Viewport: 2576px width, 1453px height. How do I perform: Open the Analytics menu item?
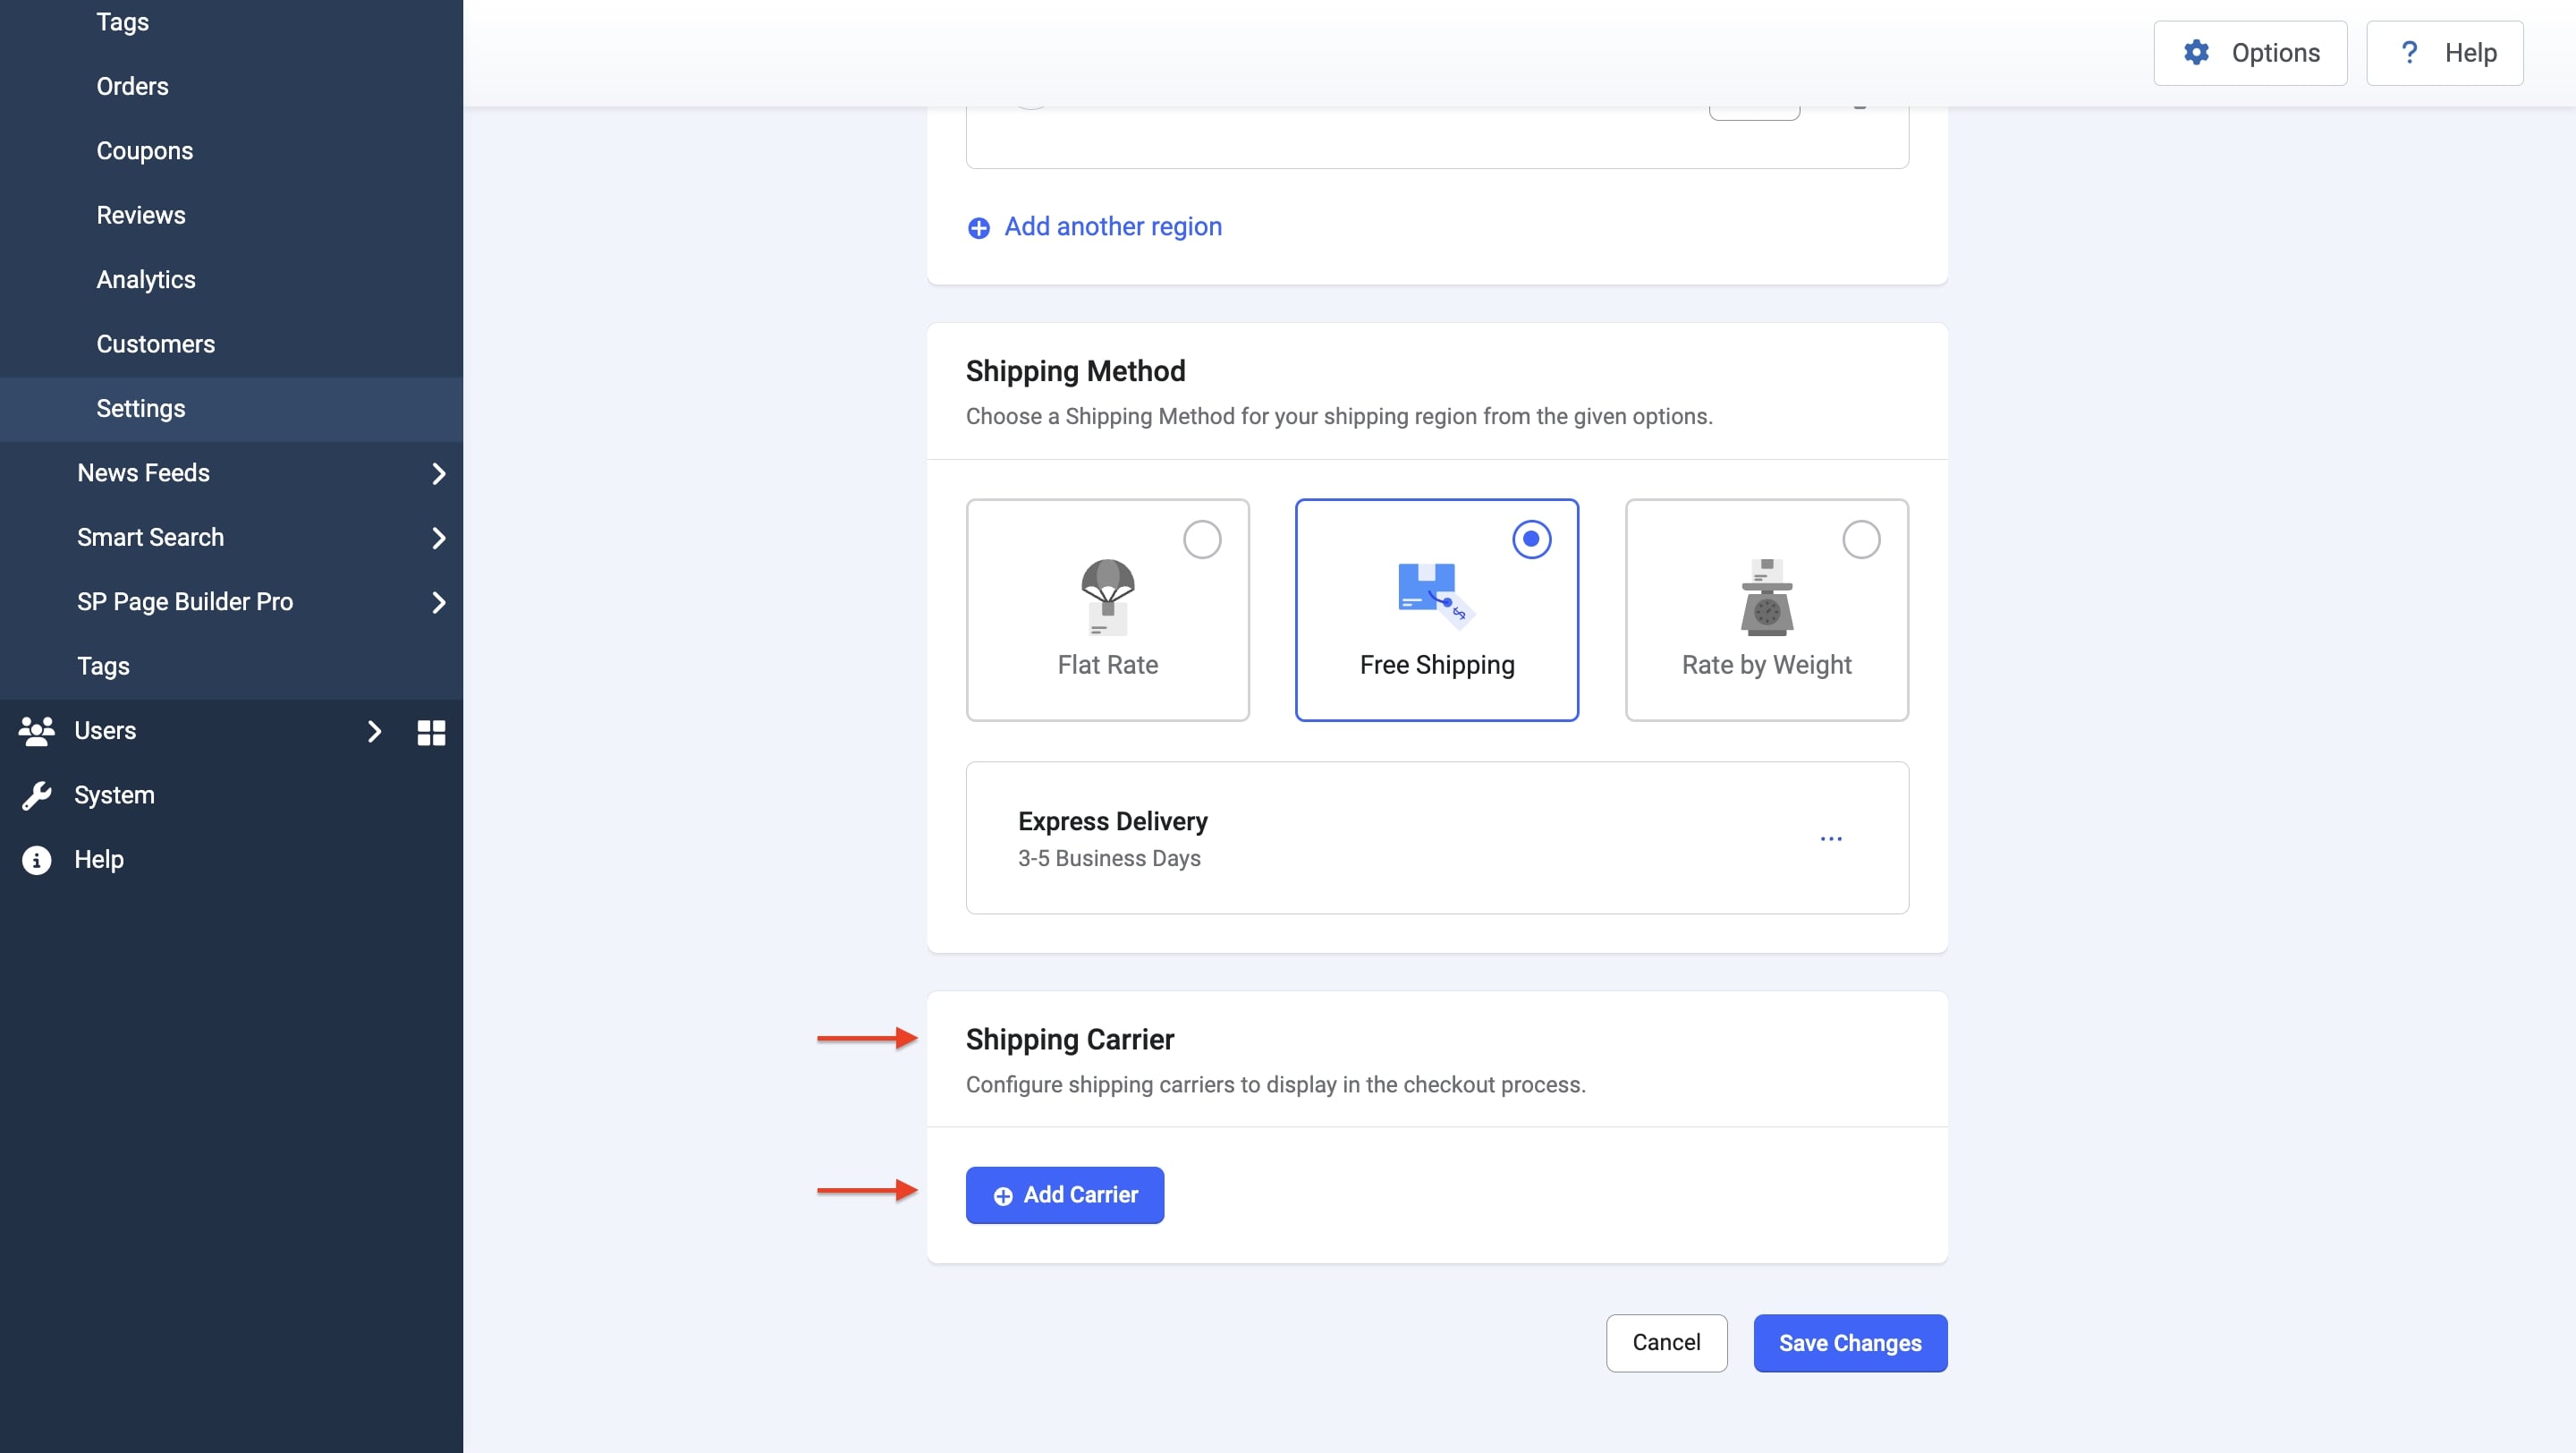click(x=146, y=280)
